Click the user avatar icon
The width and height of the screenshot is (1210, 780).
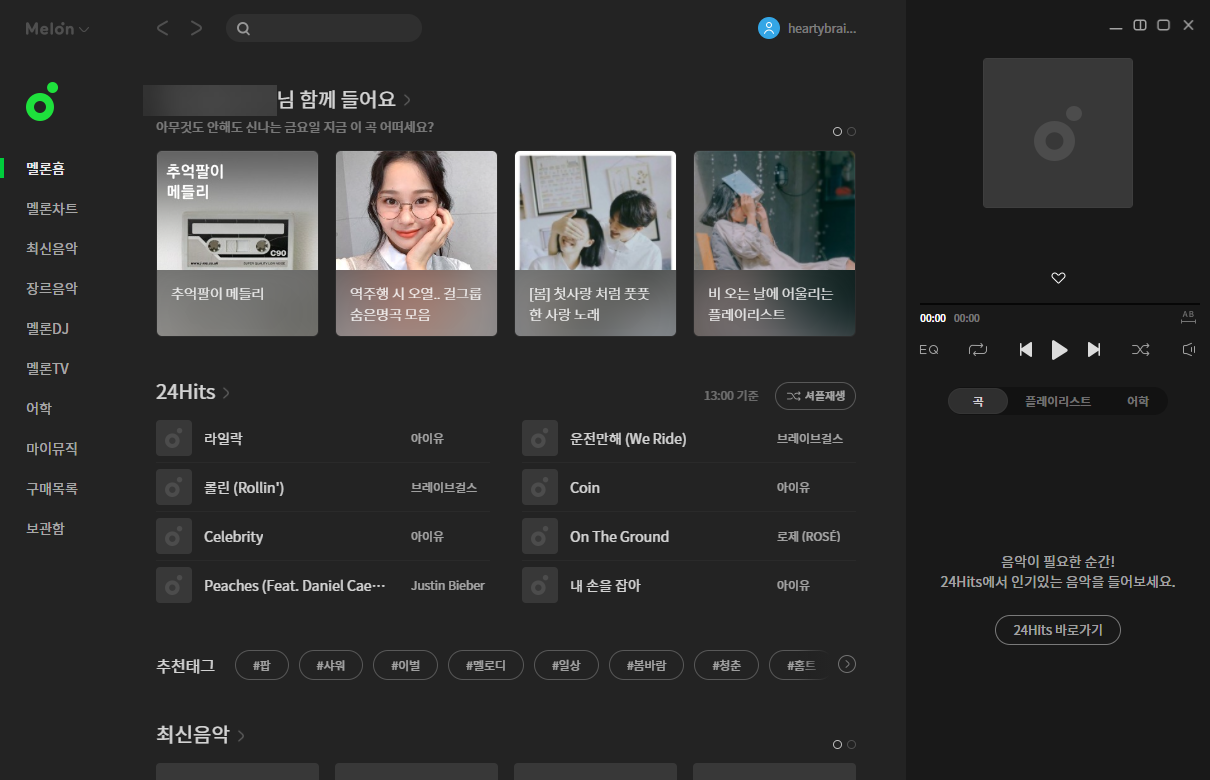[768, 28]
